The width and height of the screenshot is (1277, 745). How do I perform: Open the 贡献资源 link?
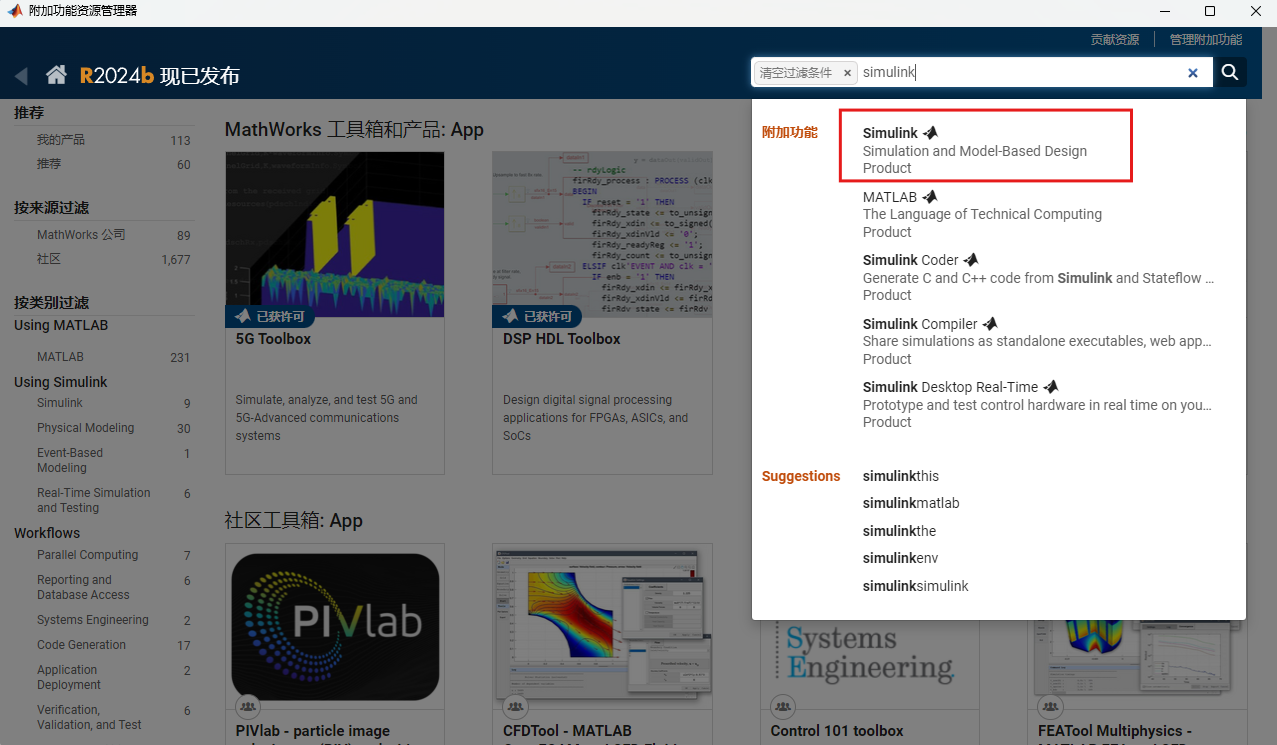point(1114,40)
